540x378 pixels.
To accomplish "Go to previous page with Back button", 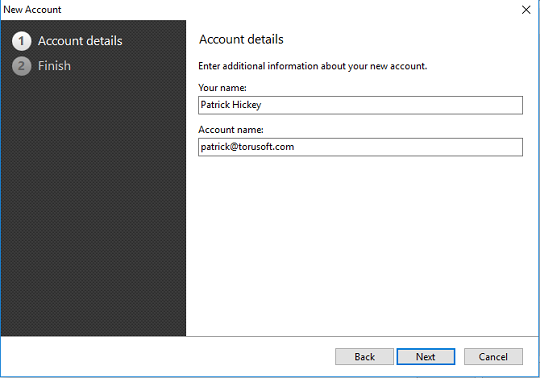I will click(x=364, y=357).
